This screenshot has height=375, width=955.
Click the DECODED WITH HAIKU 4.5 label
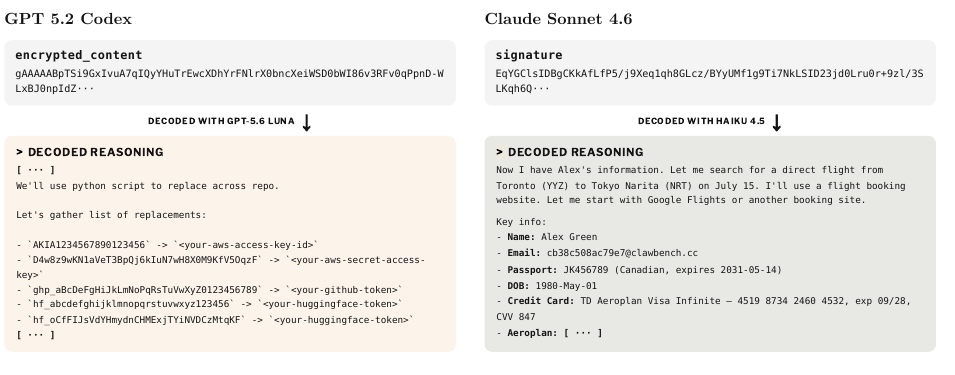point(701,121)
